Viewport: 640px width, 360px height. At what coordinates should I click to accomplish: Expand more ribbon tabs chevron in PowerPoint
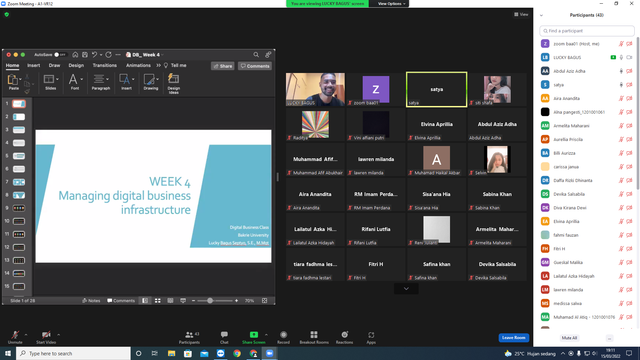pos(158,65)
